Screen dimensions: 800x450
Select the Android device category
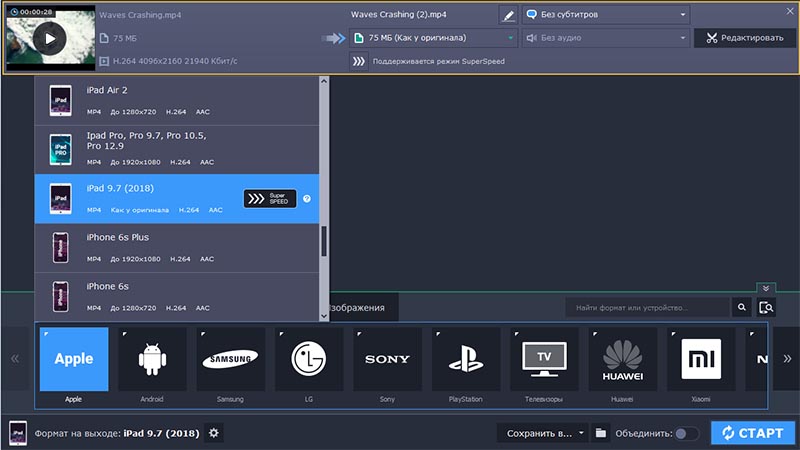(x=152, y=359)
